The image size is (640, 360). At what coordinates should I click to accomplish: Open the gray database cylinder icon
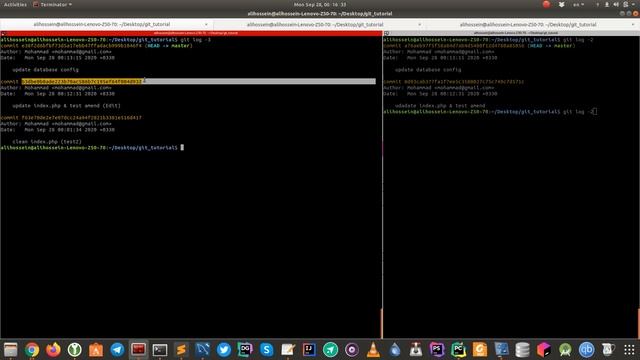tap(522, 349)
